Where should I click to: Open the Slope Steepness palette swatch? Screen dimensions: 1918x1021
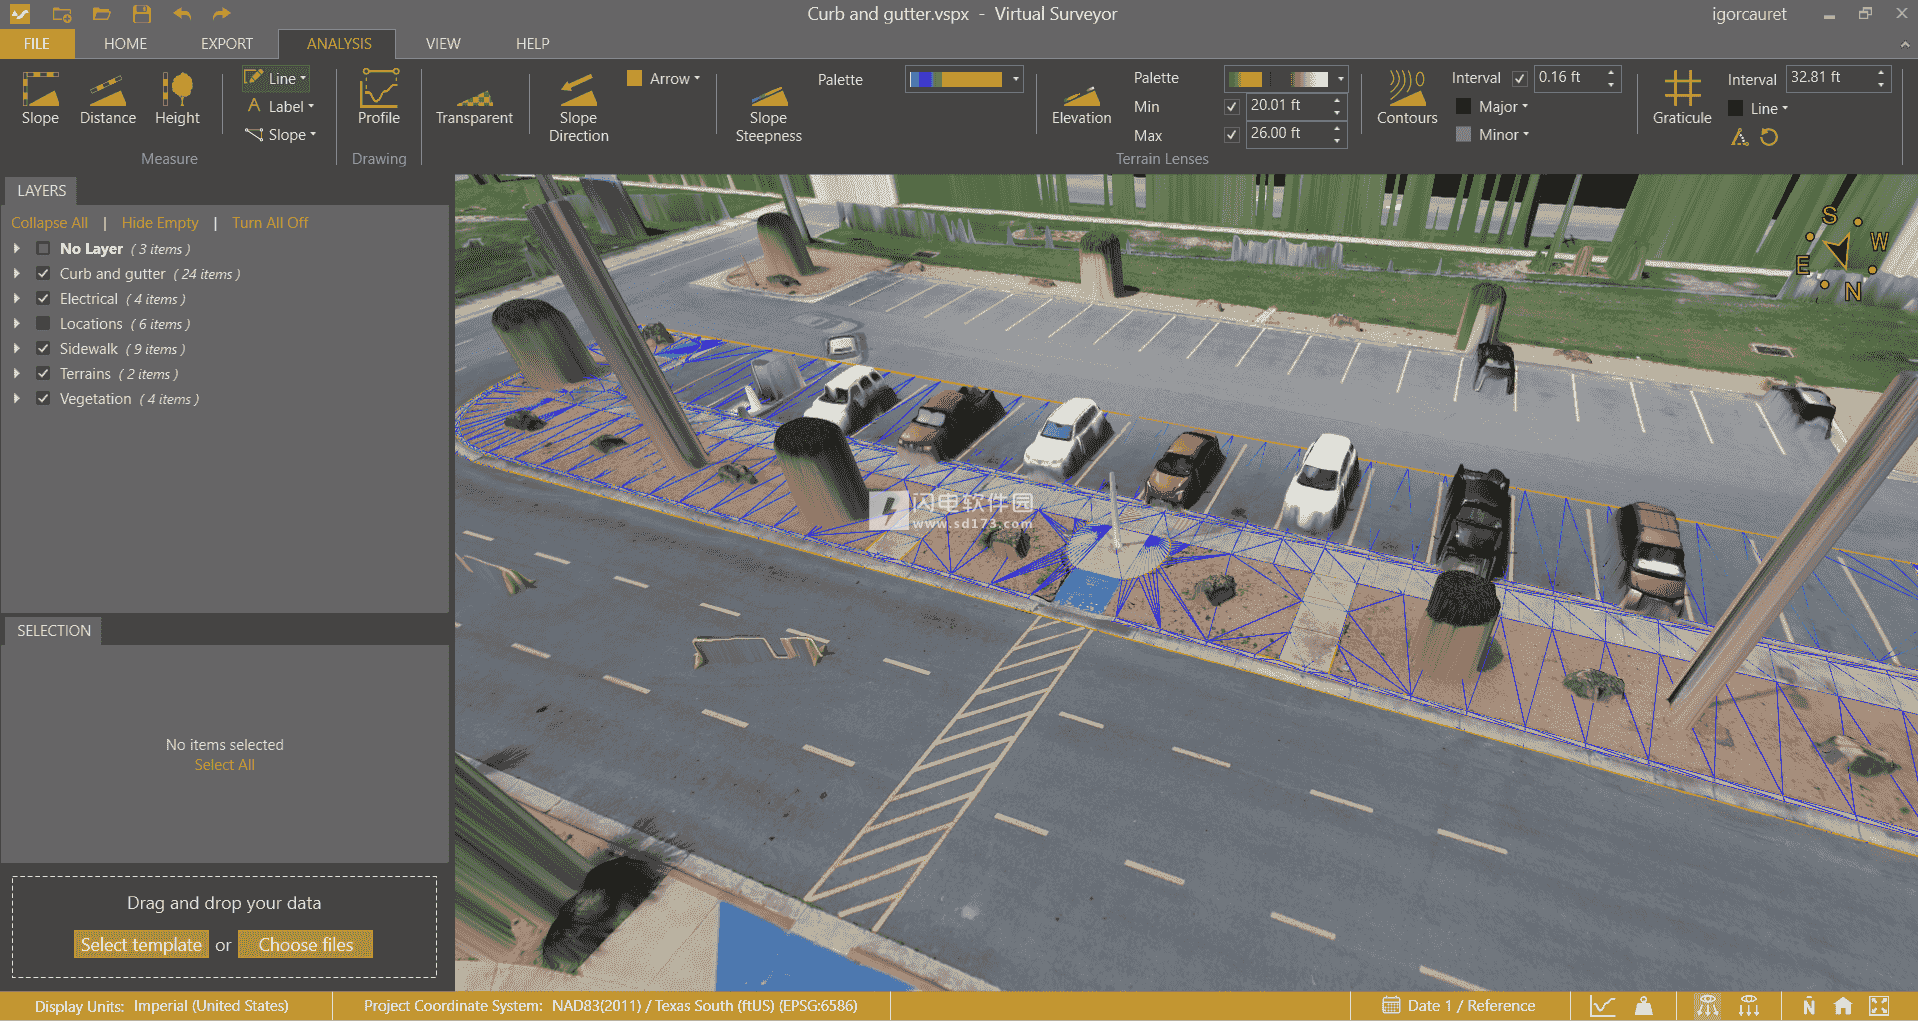coord(964,79)
